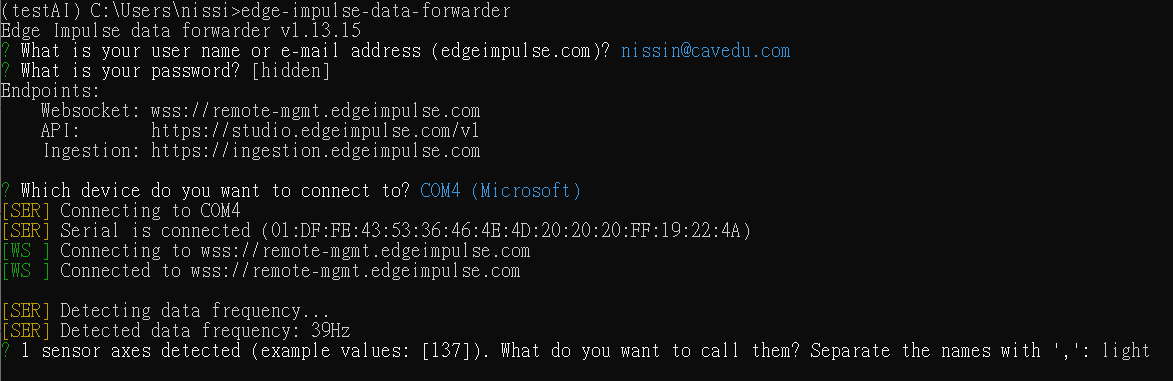
Task: Click the green question mark before username prompt
Action: 6,52
